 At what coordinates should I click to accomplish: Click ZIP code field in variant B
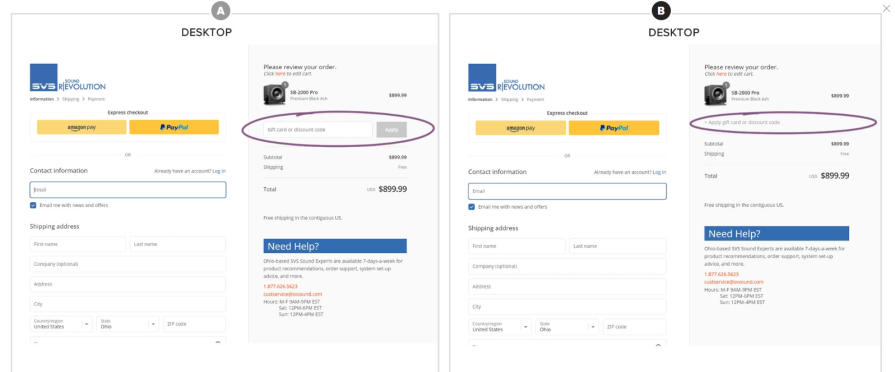(635, 327)
